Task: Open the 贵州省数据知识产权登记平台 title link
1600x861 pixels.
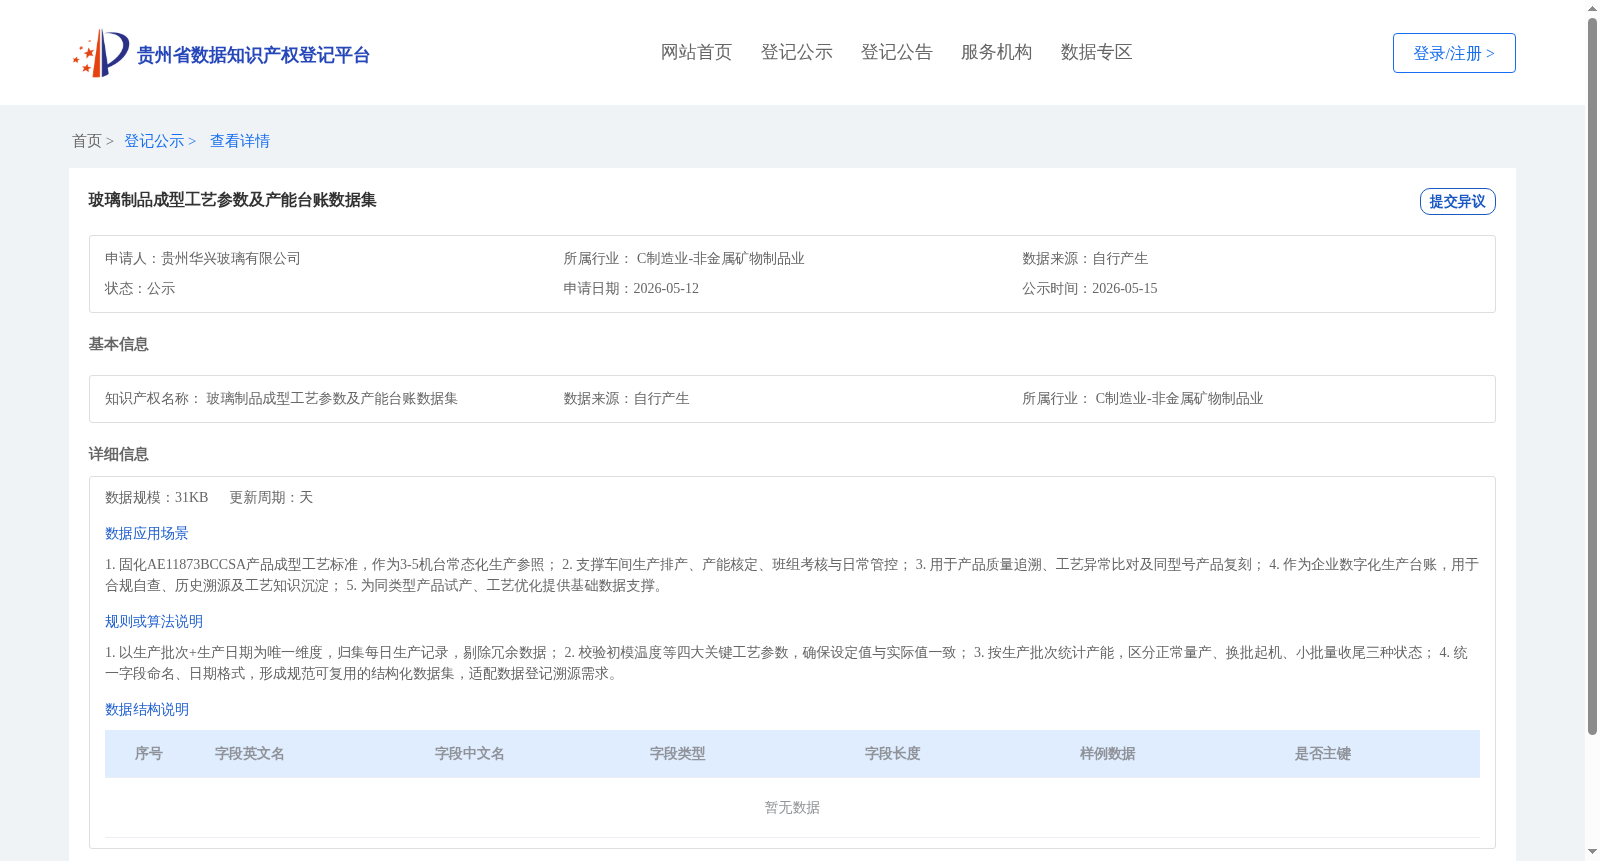Action: 253,55
